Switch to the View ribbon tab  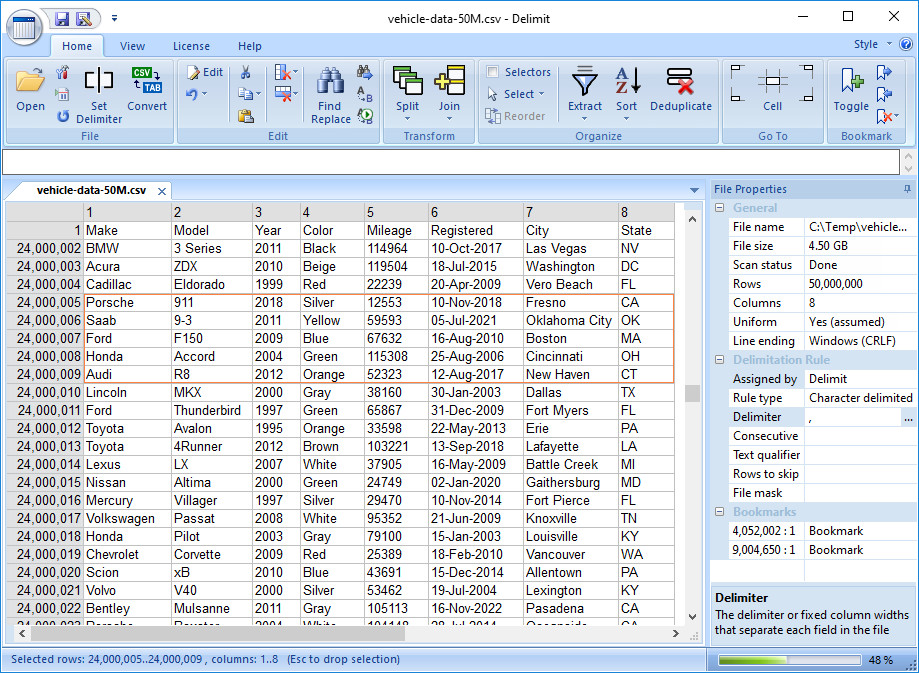132,46
